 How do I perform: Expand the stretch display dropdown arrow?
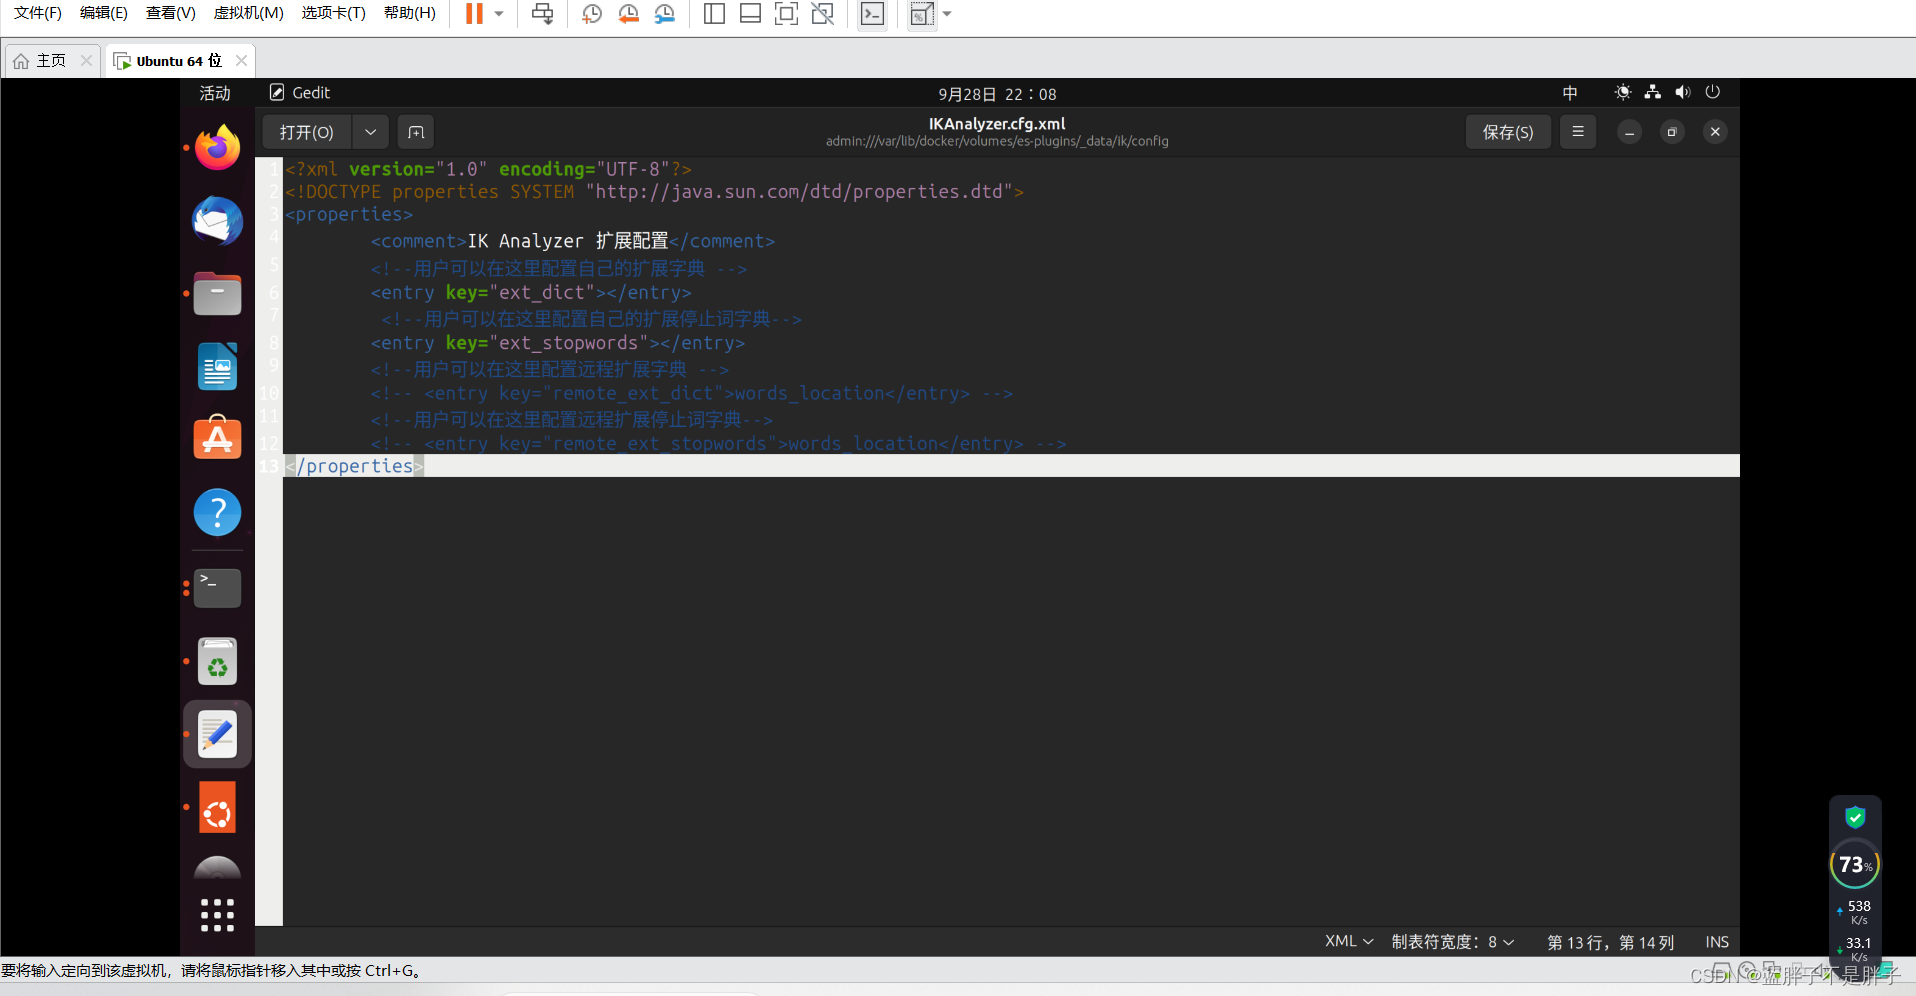pyautogui.click(x=947, y=14)
